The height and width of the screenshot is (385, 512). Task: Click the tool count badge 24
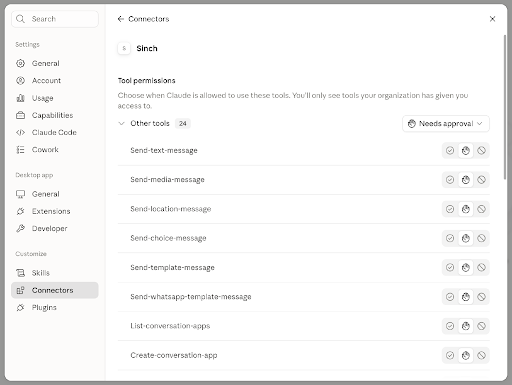[183, 124]
